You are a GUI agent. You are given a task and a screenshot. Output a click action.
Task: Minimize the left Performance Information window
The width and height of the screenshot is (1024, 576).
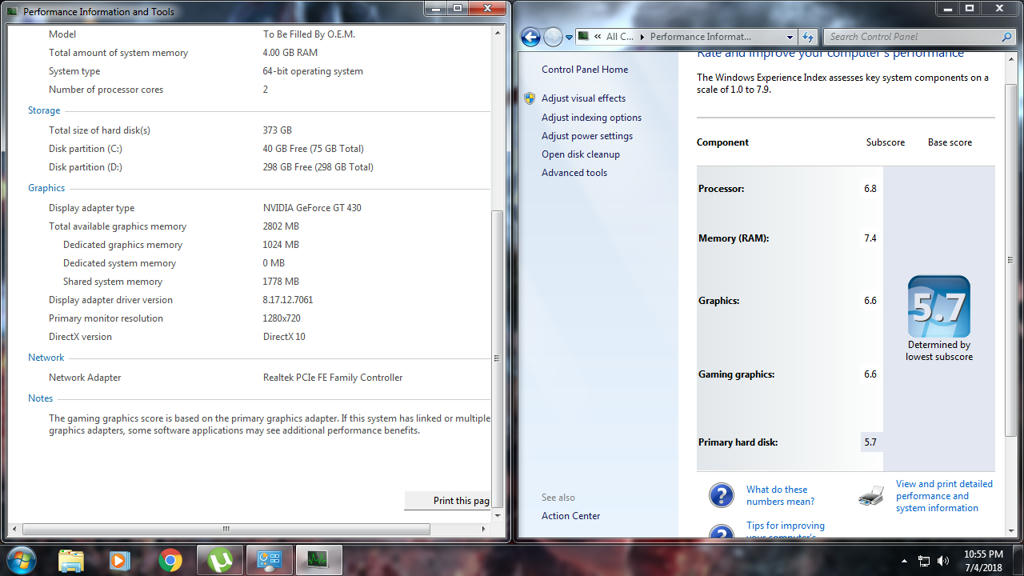point(436,8)
